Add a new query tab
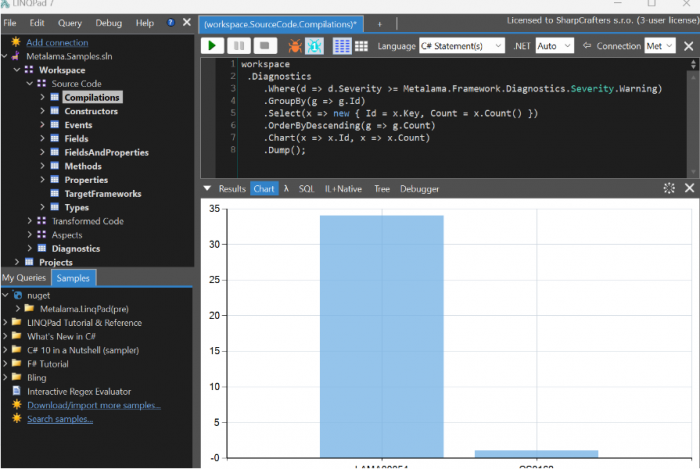Screen dimensions: 700x469 coord(379,24)
